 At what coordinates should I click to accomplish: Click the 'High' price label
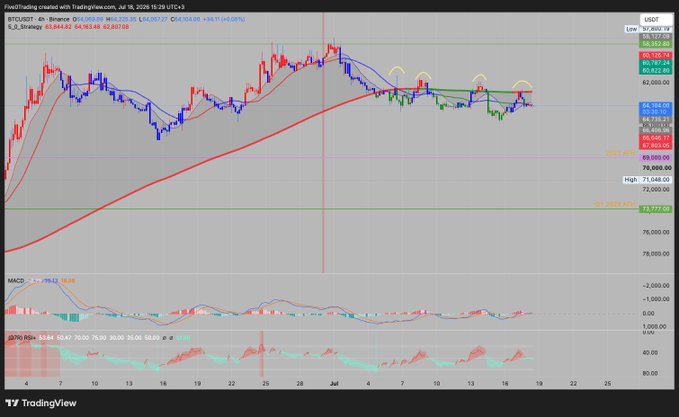pyautogui.click(x=630, y=179)
